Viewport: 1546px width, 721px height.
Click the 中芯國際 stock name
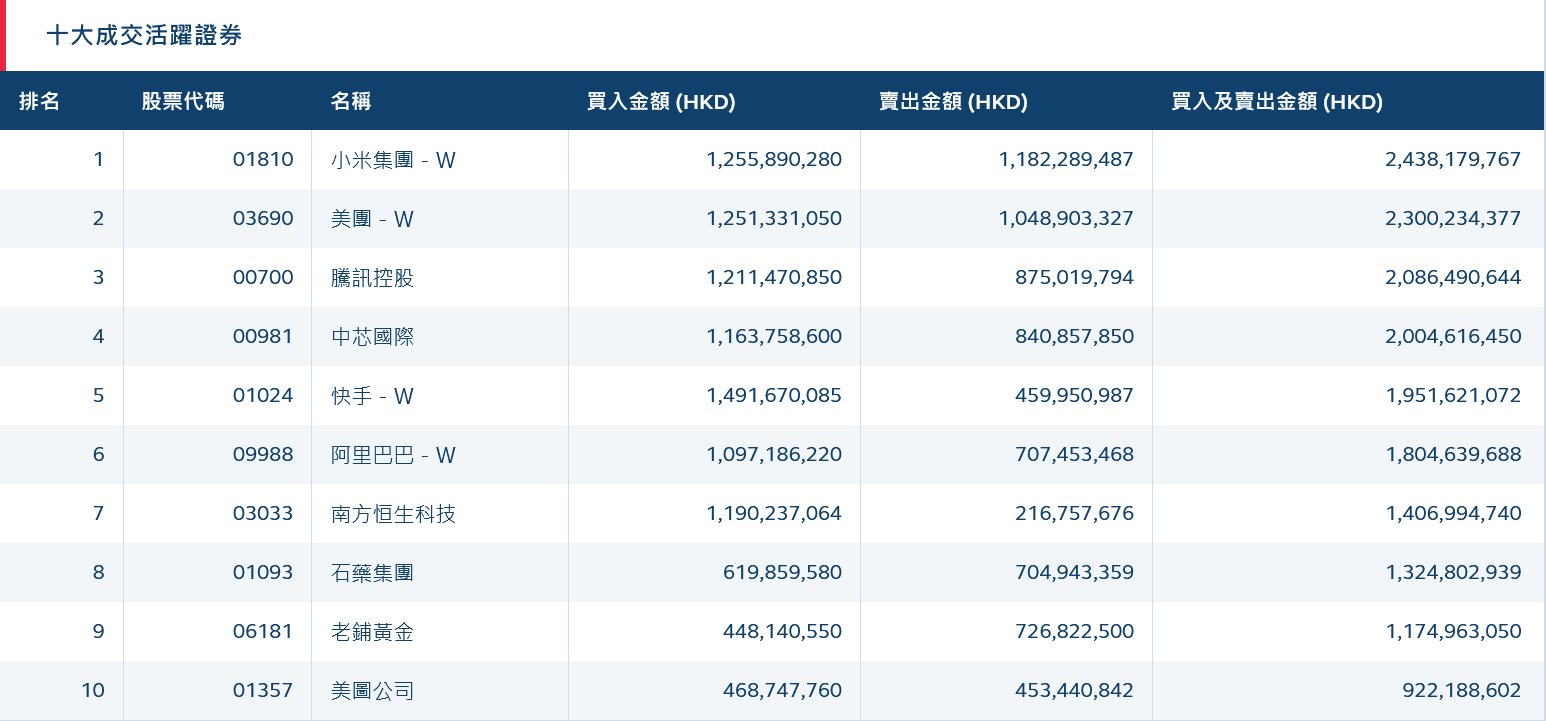point(372,337)
